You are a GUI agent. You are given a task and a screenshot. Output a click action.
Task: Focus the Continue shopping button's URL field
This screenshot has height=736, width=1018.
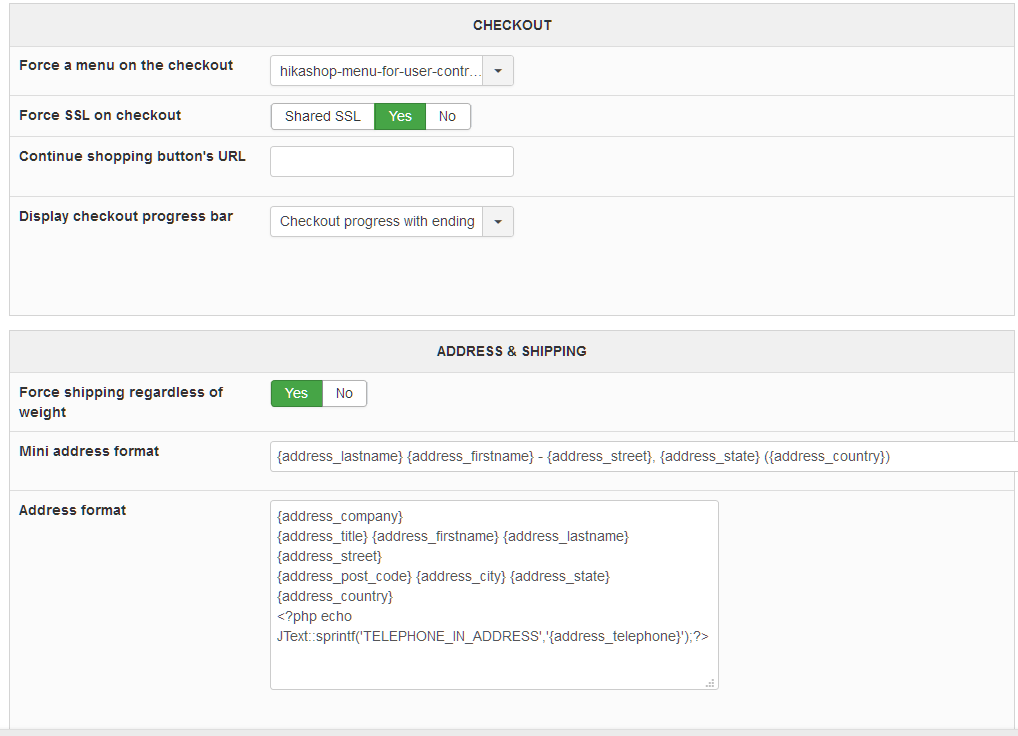point(391,162)
